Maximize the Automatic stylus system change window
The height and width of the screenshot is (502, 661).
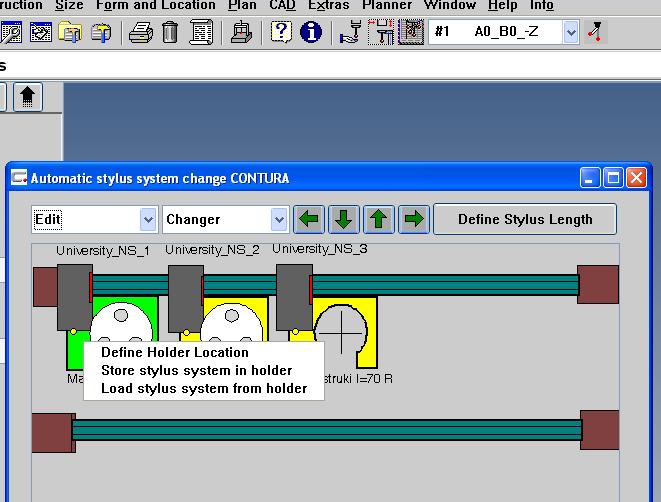click(613, 177)
